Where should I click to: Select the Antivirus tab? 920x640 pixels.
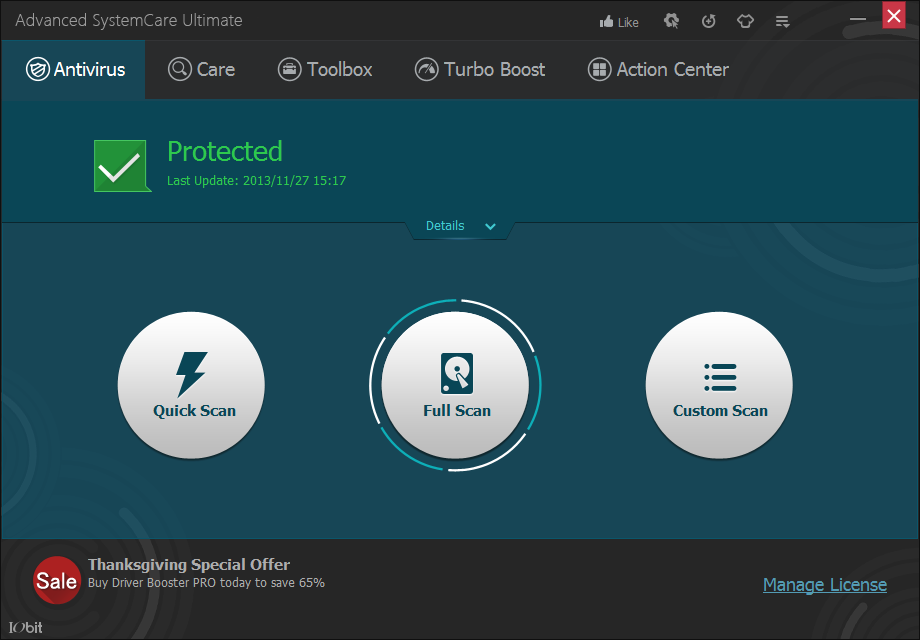[x=75, y=69]
